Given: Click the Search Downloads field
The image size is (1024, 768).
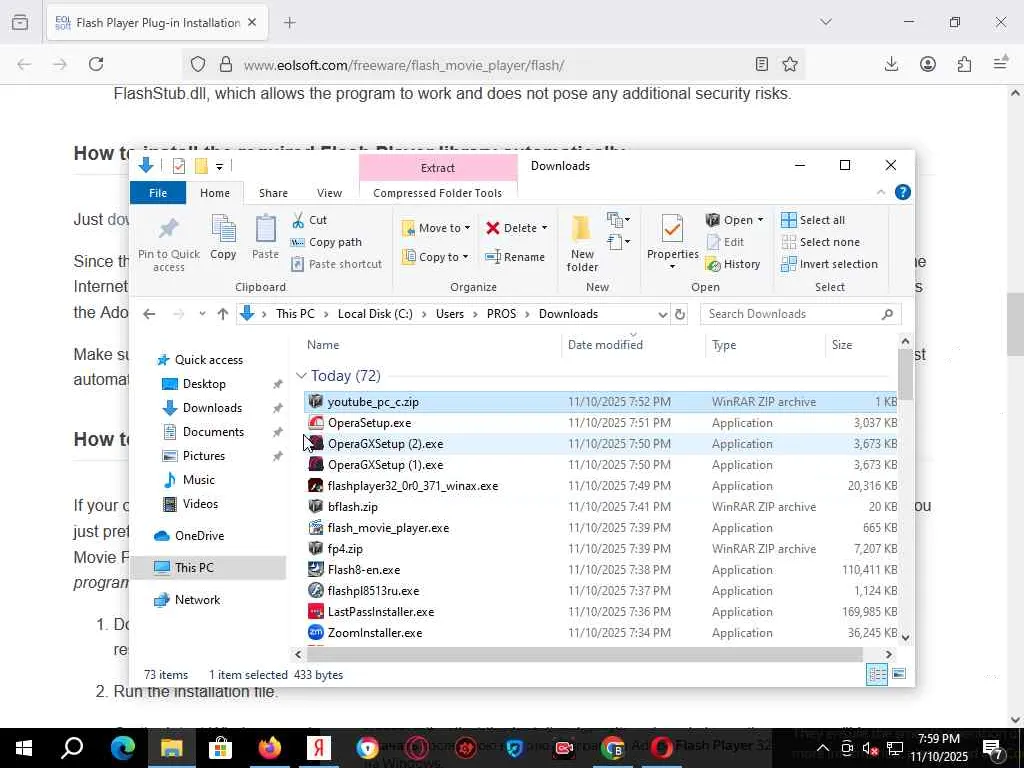Looking at the screenshot, I should click(801, 314).
